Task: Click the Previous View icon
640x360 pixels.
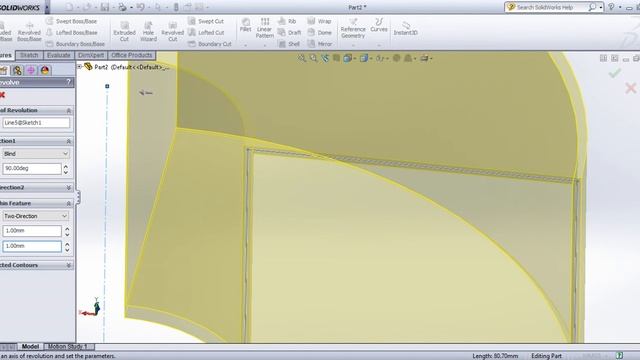Action: pos(324,58)
